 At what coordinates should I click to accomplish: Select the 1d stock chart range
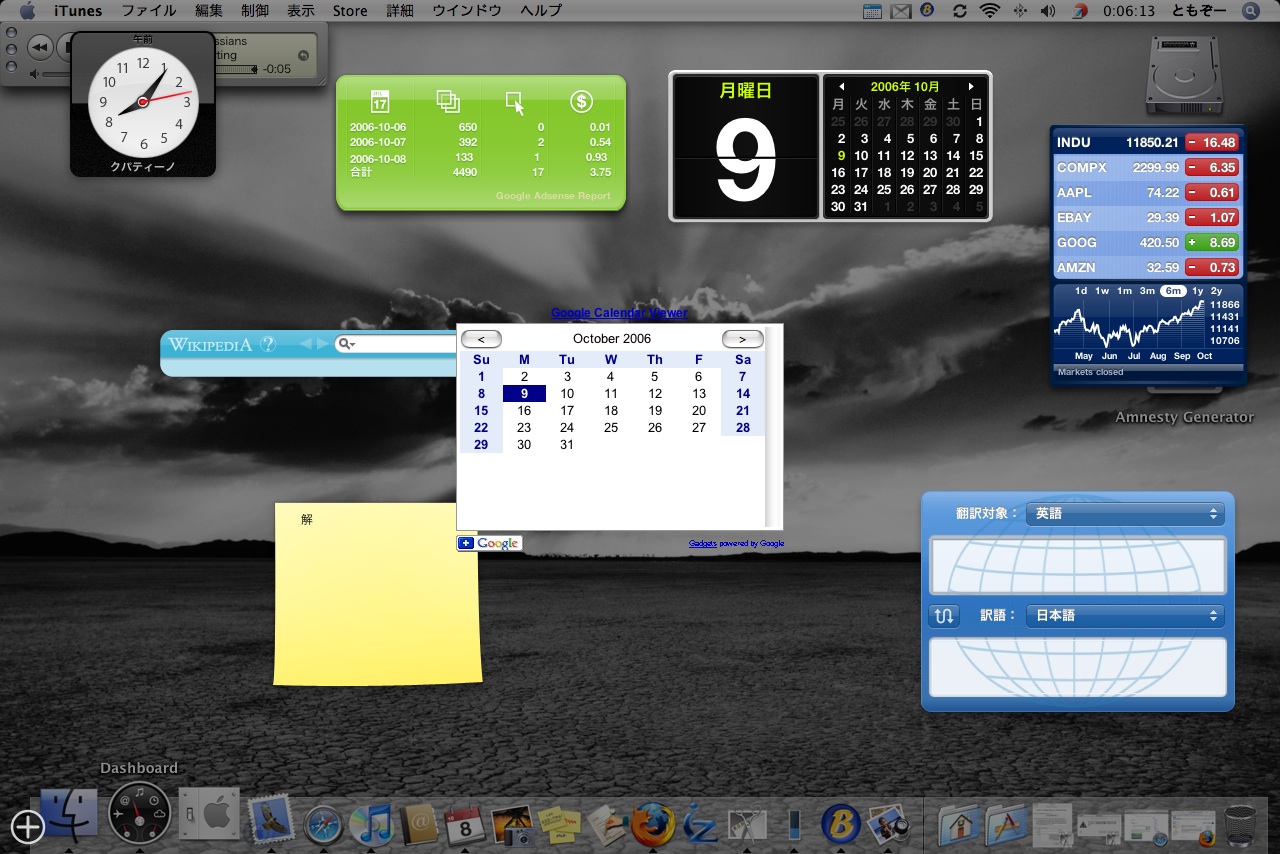coord(1081,291)
